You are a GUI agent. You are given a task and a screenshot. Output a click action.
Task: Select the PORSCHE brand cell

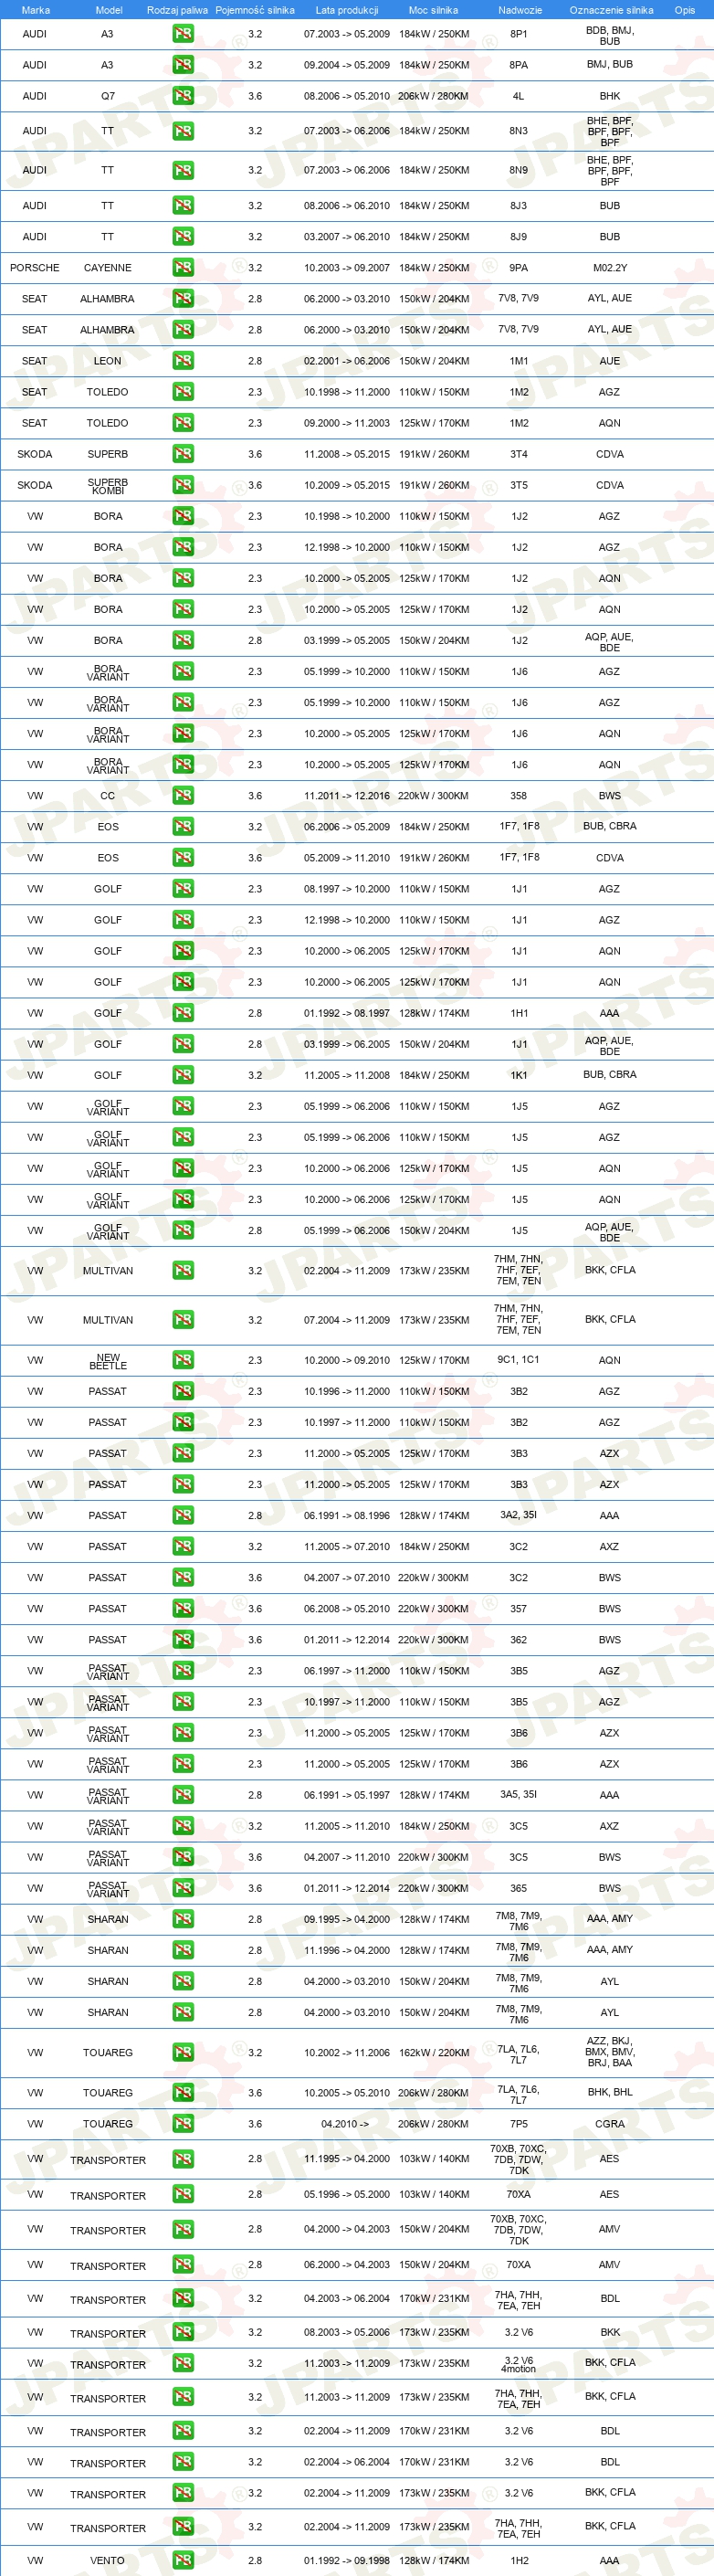pos(35,268)
